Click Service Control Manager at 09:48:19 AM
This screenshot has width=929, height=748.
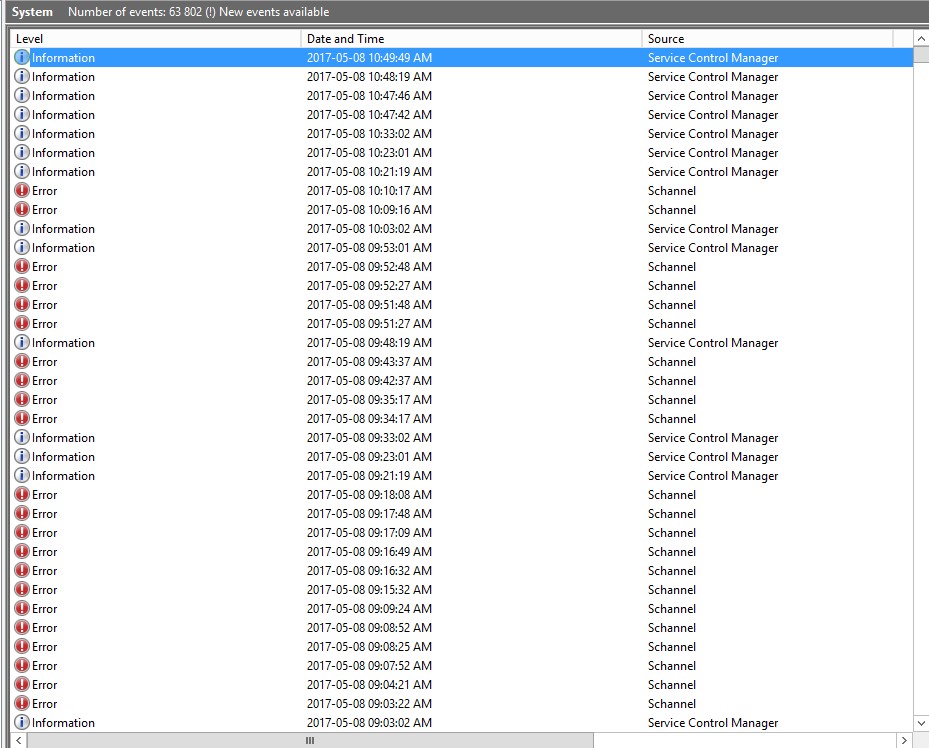[x=713, y=342]
